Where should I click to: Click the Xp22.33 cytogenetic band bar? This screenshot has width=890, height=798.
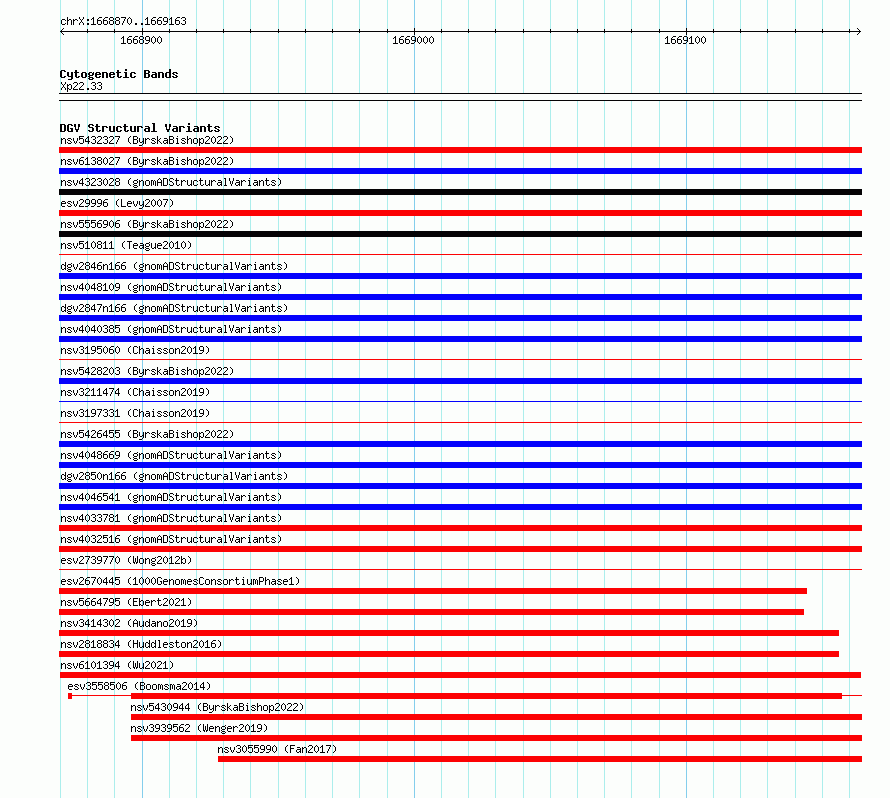pos(460,97)
